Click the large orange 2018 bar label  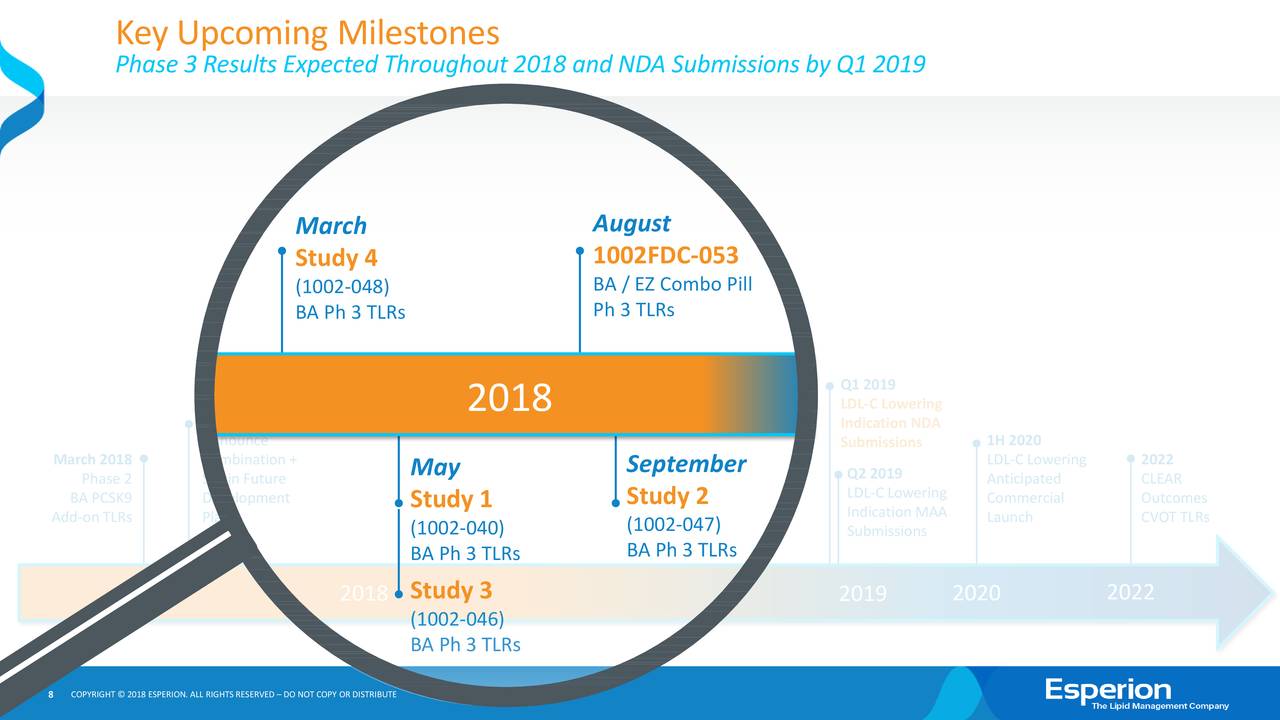pos(510,398)
